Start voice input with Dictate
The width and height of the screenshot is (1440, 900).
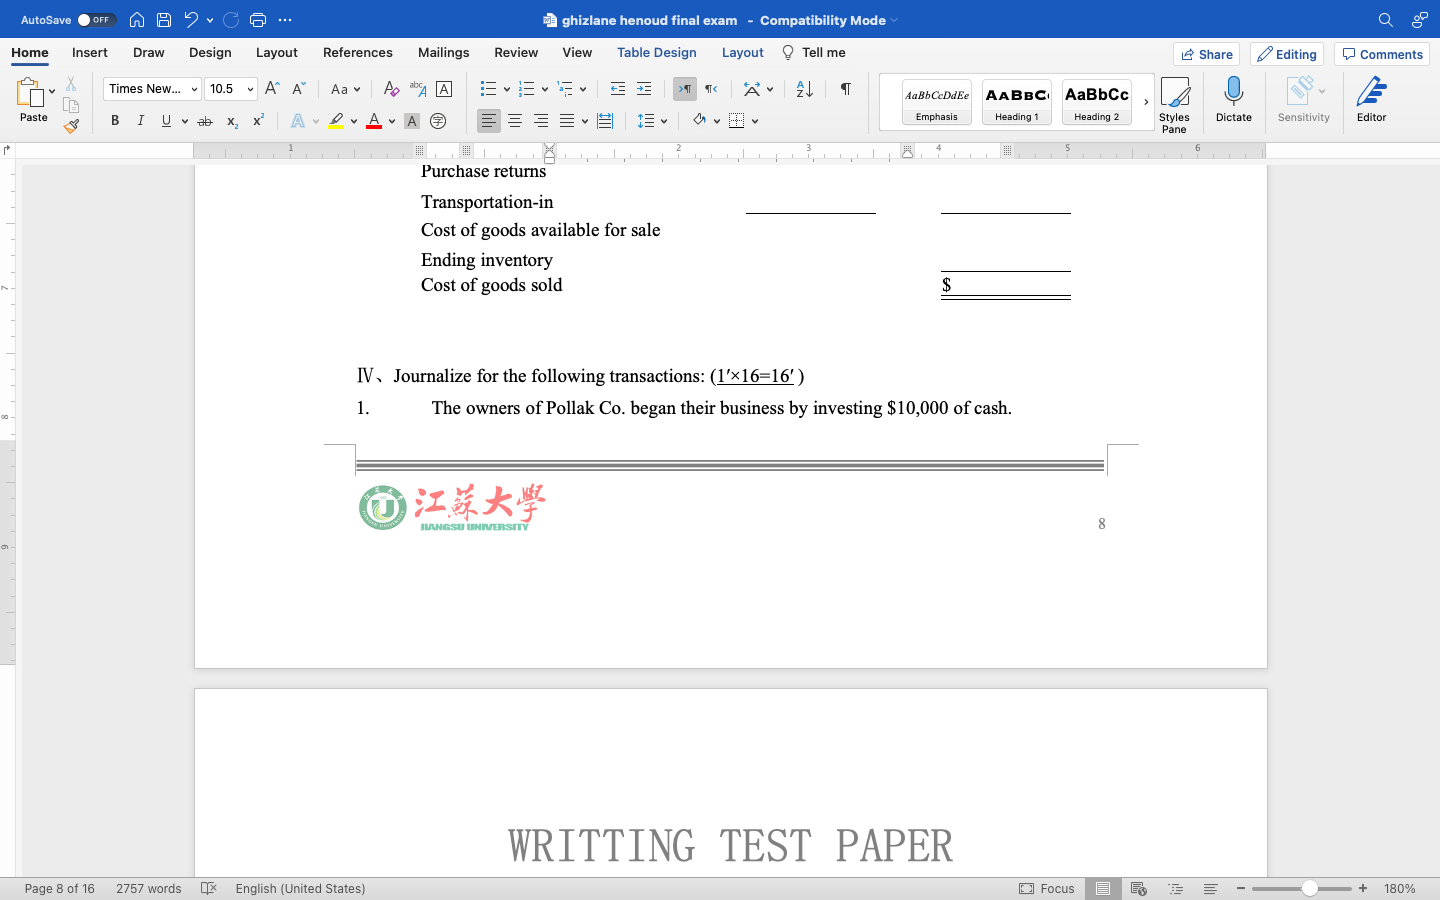click(x=1233, y=100)
